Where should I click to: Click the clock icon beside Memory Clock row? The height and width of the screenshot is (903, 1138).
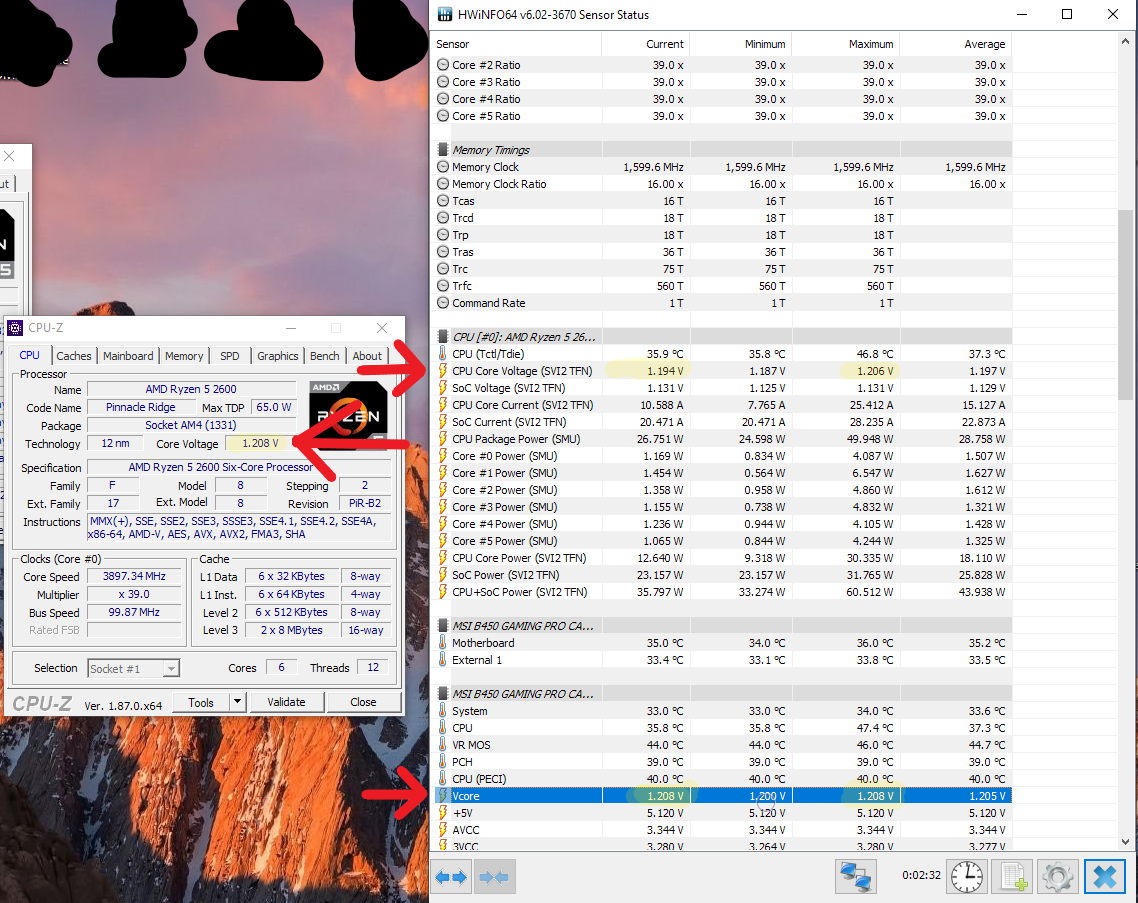(x=443, y=167)
